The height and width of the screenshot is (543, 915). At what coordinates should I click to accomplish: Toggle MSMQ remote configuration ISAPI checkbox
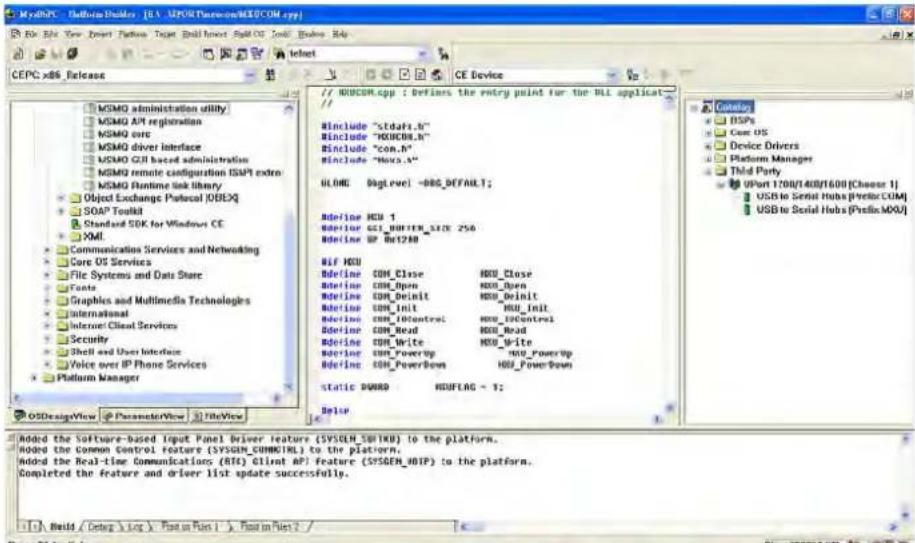[89, 173]
